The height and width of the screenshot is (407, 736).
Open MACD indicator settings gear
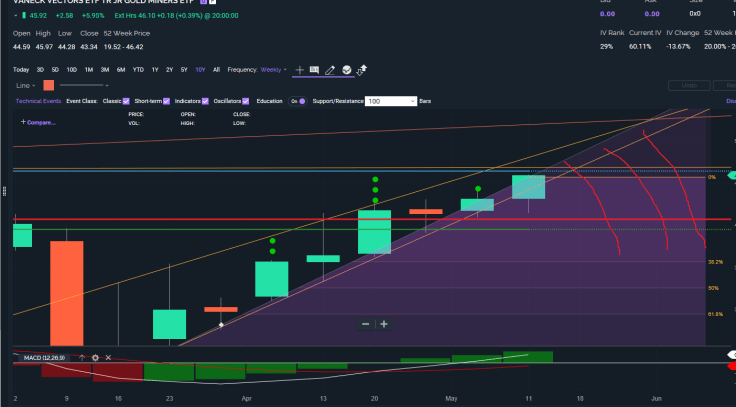[x=95, y=357]
